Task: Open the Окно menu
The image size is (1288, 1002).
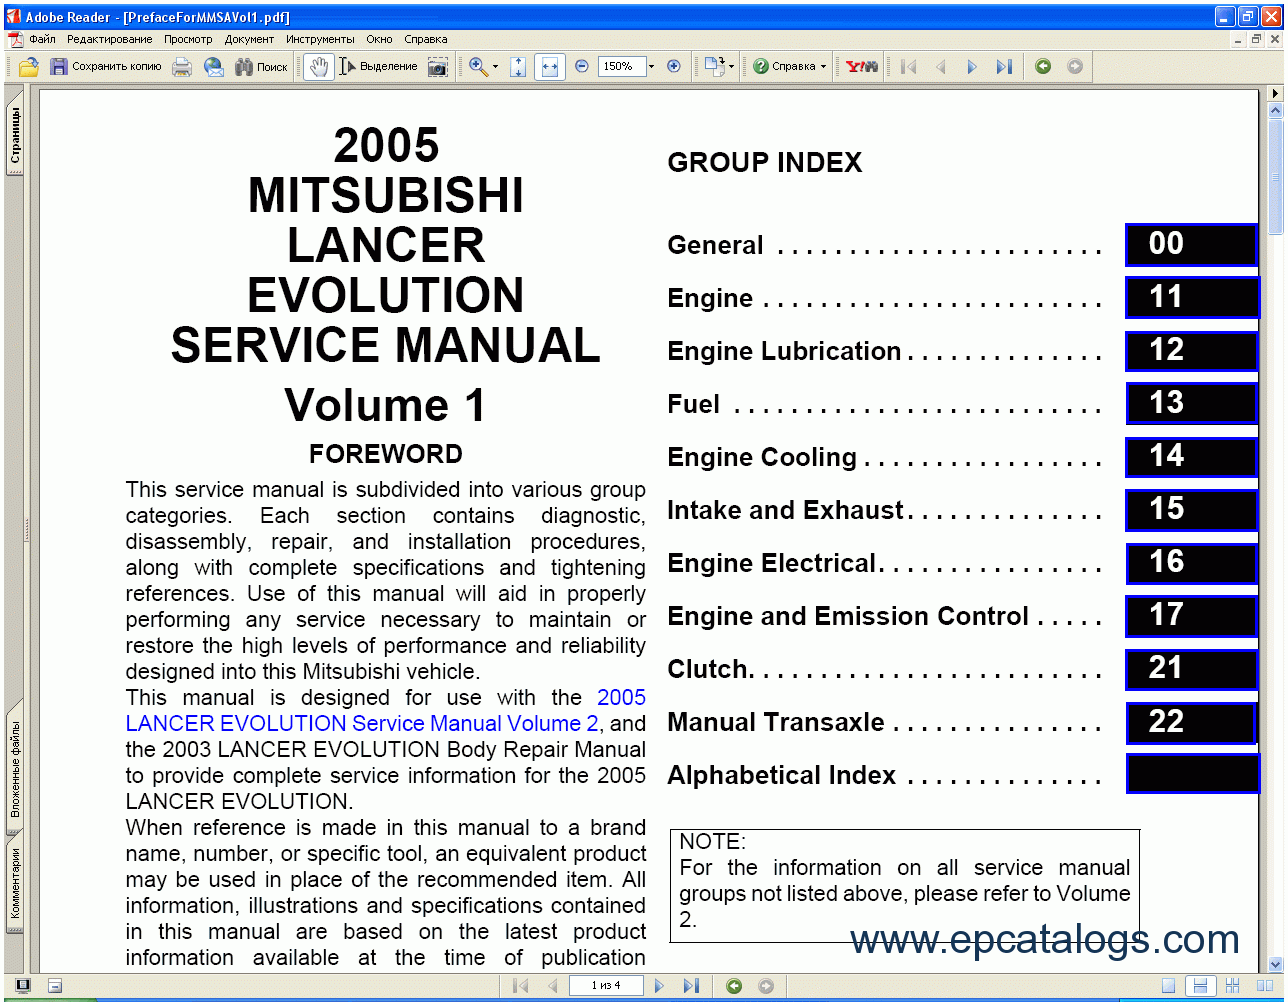Action: [379, 39]
